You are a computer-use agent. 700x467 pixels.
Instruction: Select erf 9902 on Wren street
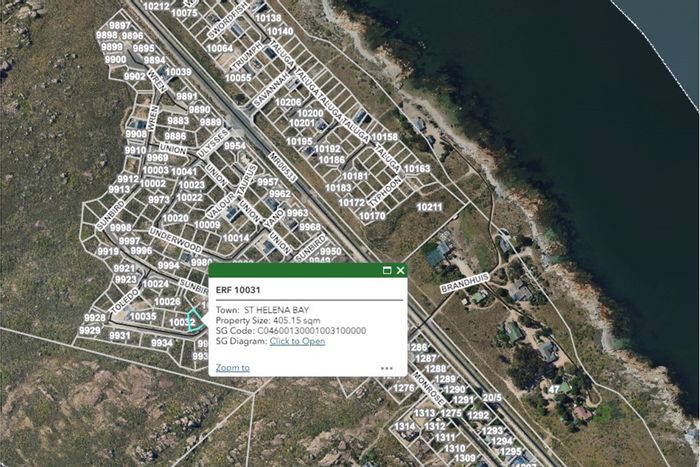pos(134,76)
